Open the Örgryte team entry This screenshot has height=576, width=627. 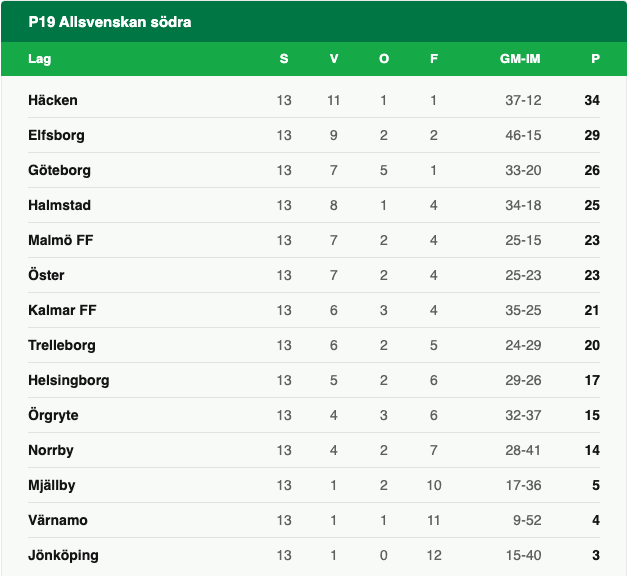pos(53,415)
